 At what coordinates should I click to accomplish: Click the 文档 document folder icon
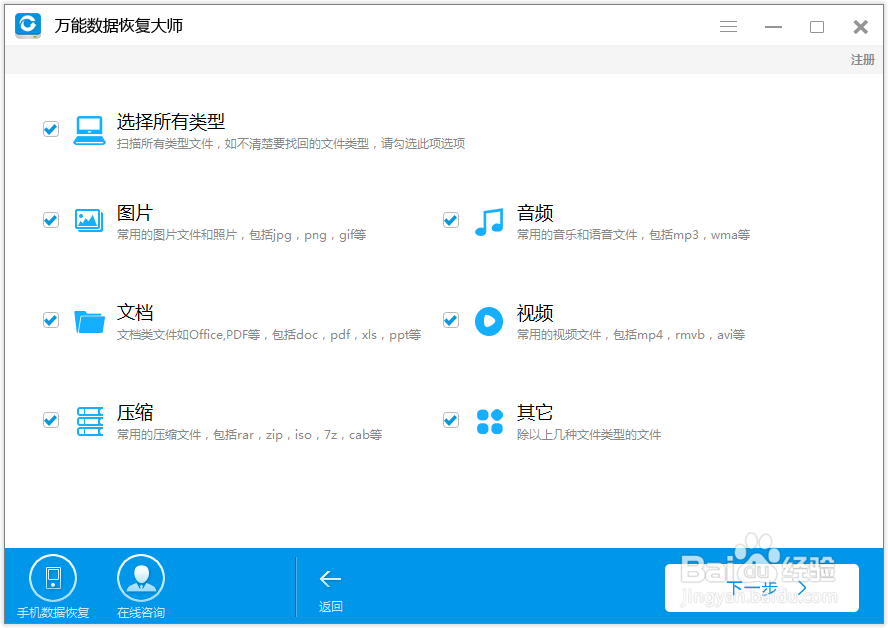[89, 320]
